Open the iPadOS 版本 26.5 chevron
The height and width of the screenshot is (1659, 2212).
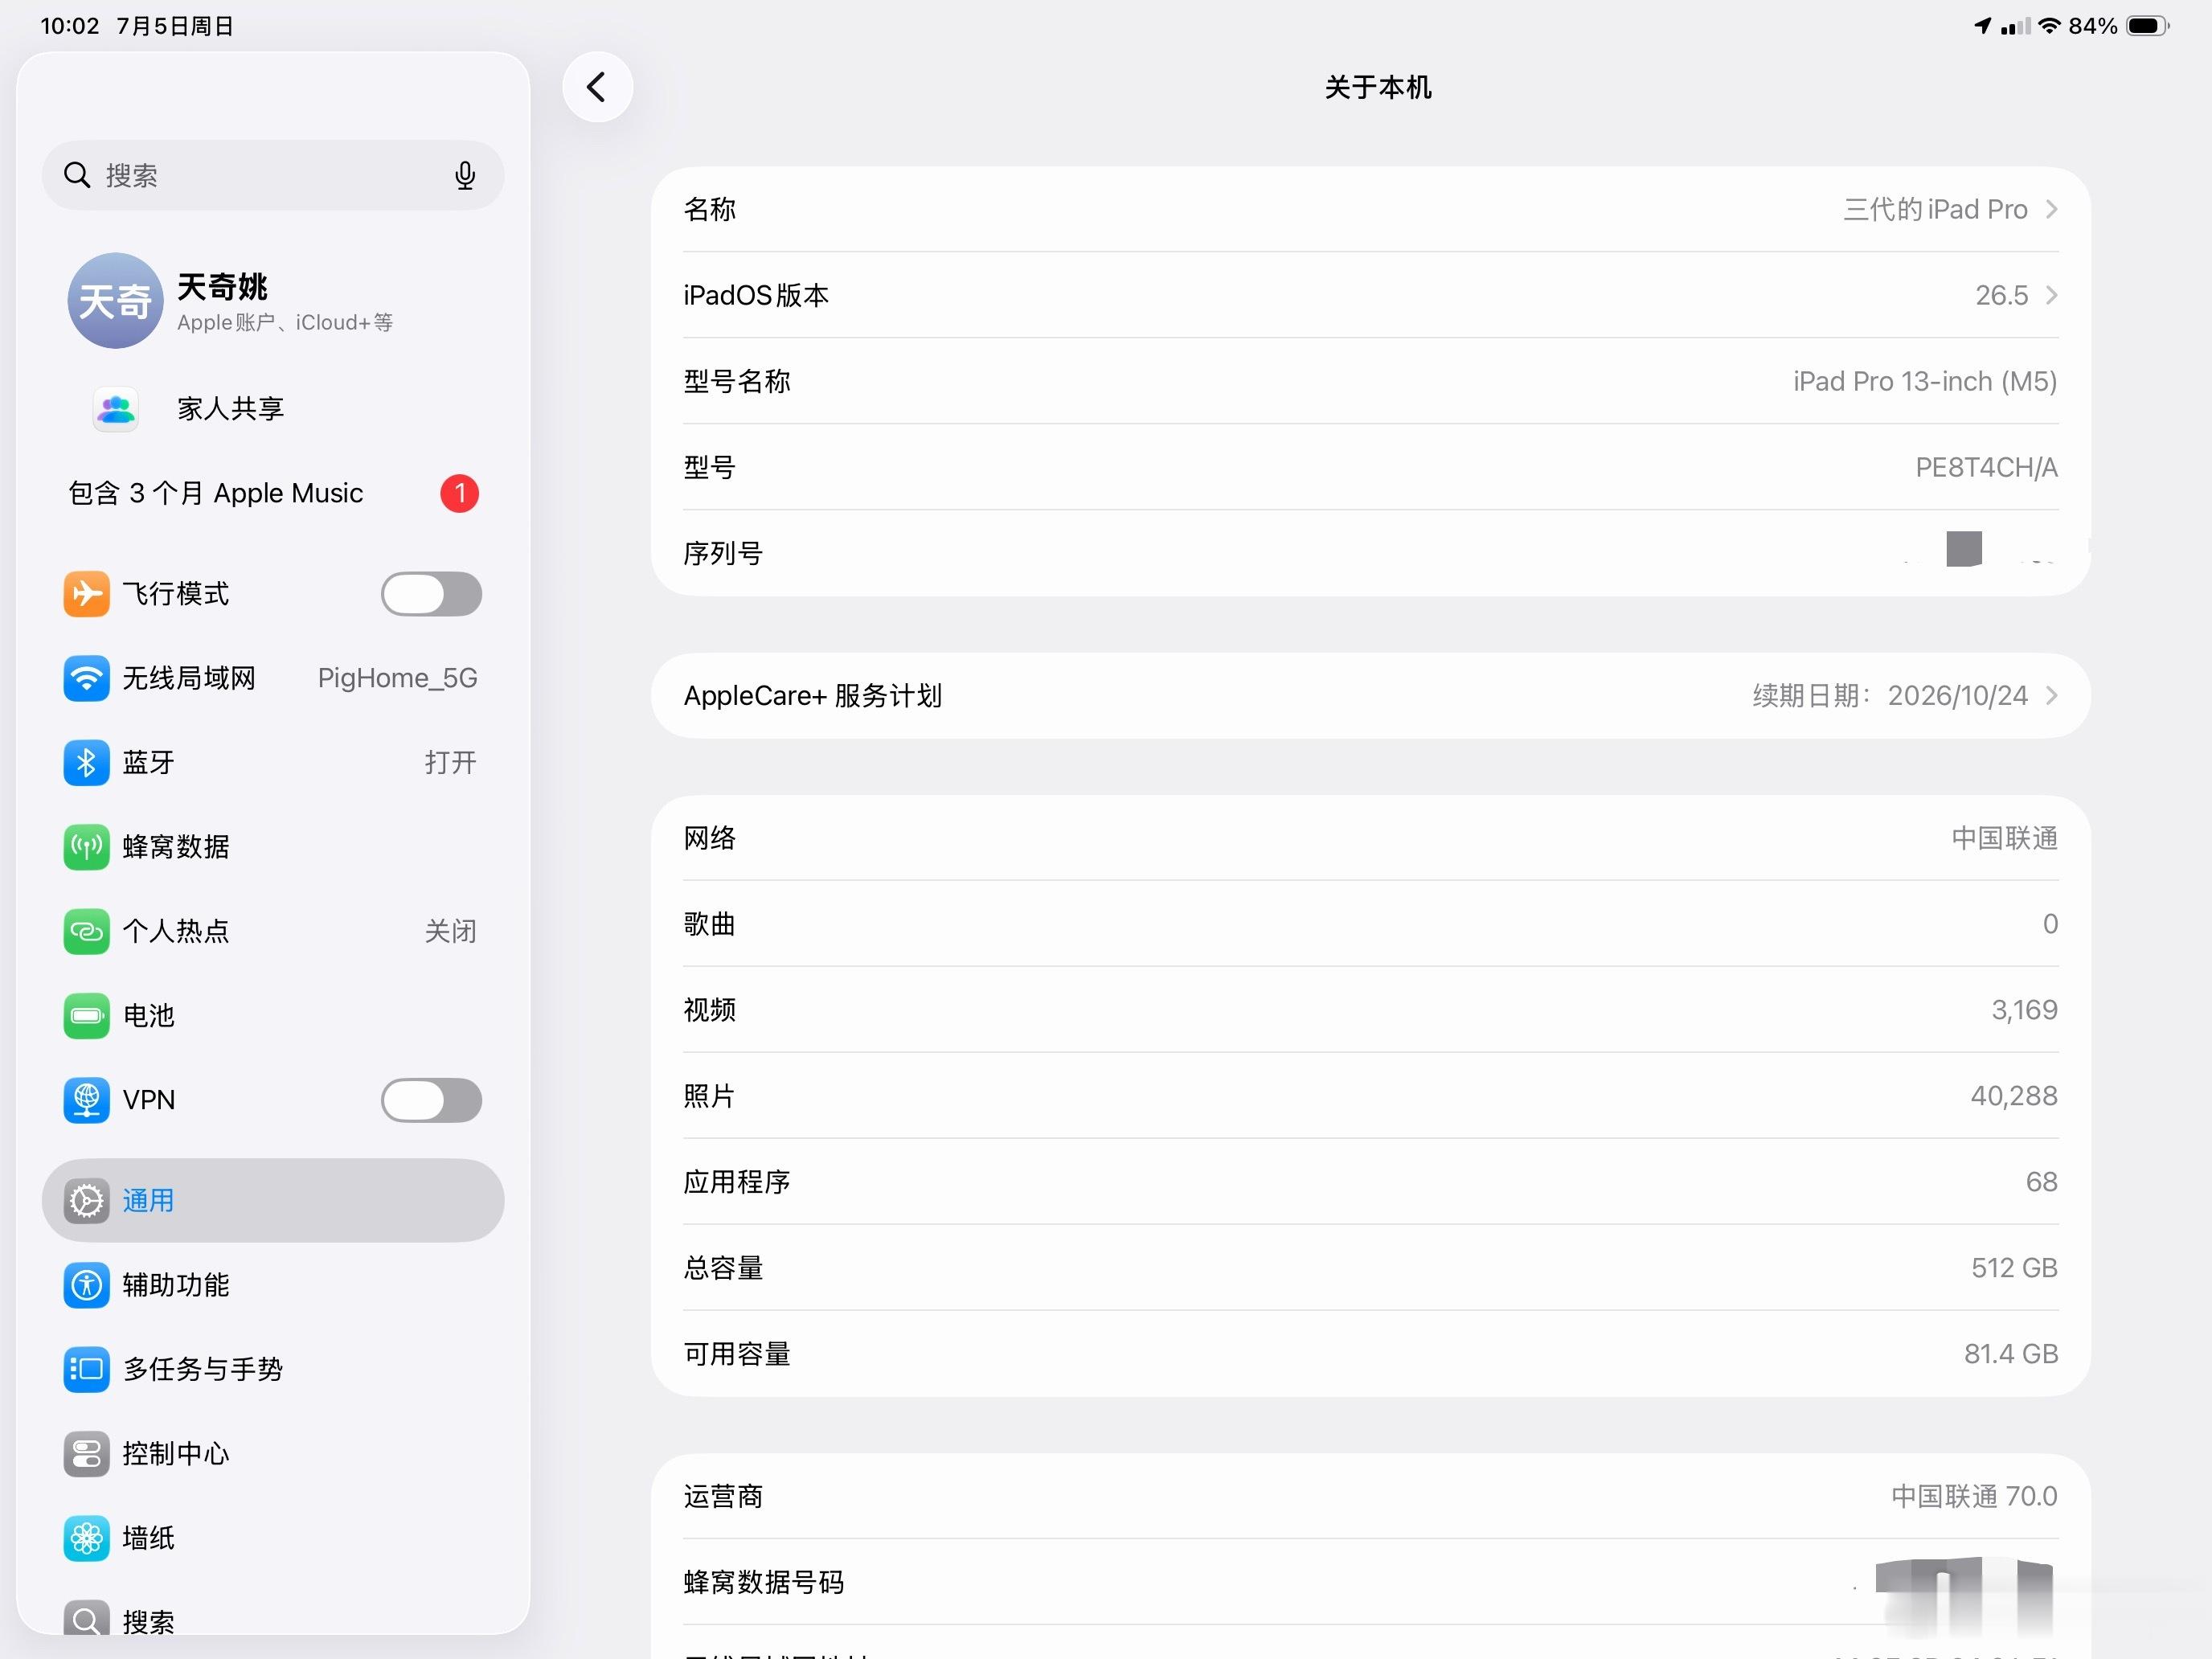point(2052,295)
